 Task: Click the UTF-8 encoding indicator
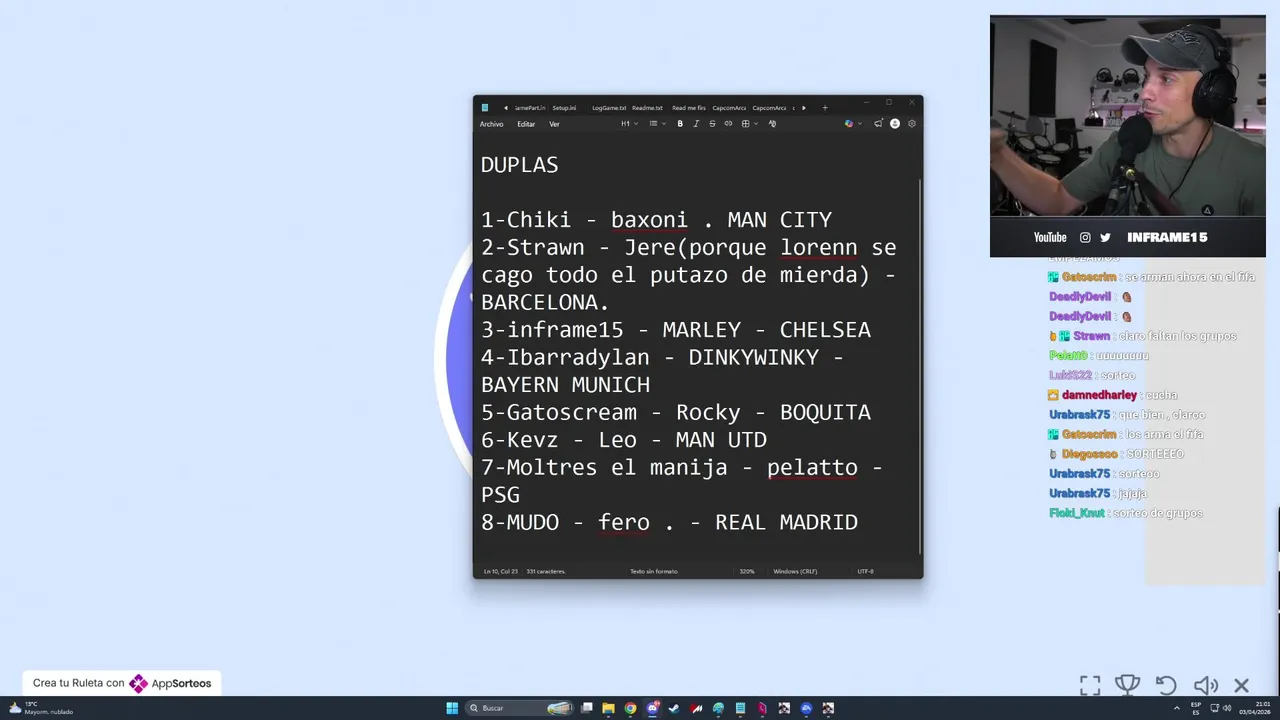[x=865, y=571]
